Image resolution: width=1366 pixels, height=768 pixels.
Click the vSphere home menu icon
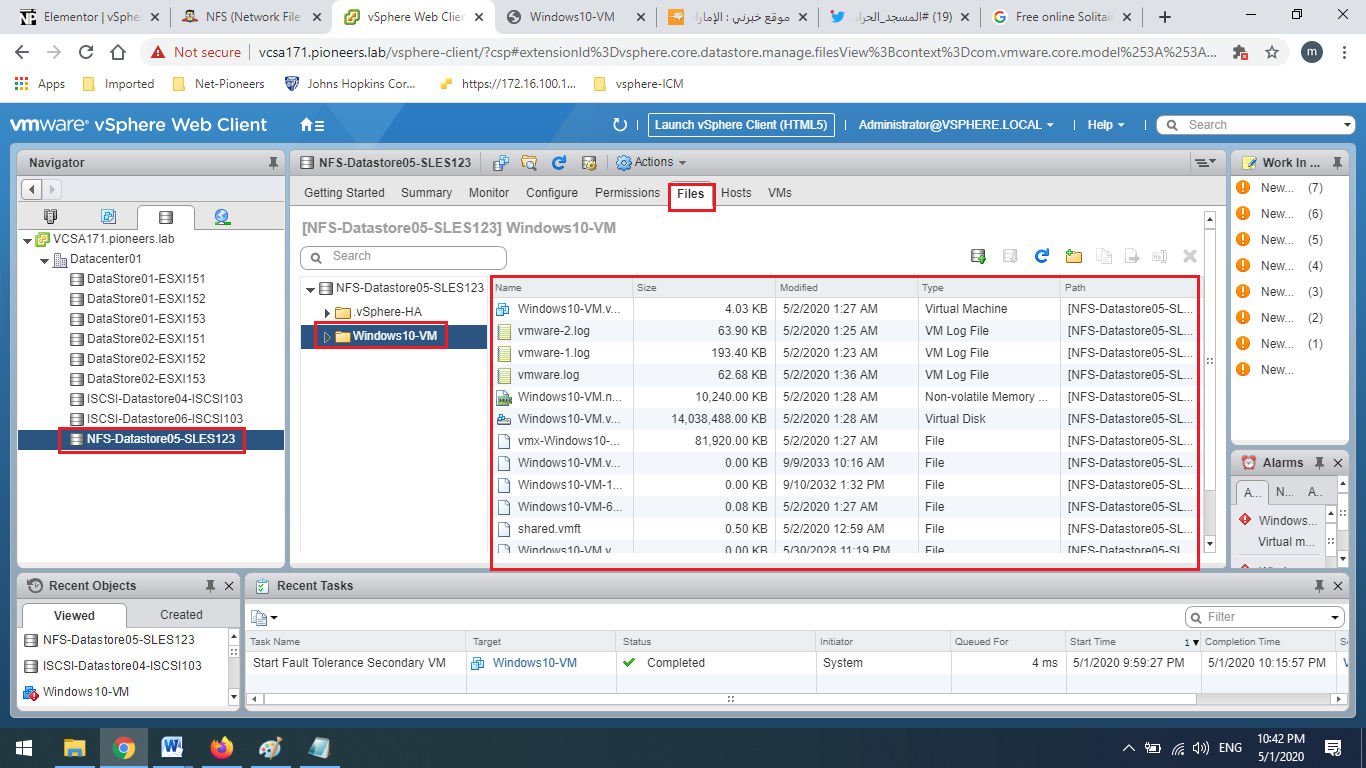tap(312, 125)
